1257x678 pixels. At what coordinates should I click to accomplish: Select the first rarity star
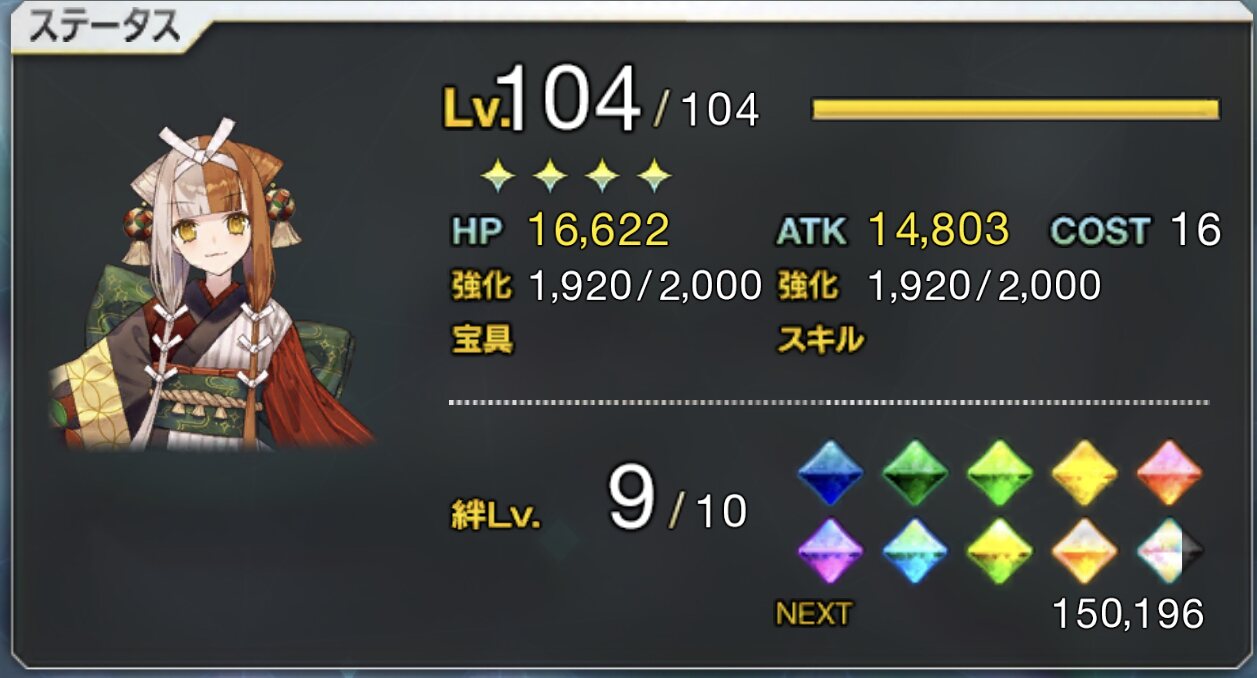[497, 177]
